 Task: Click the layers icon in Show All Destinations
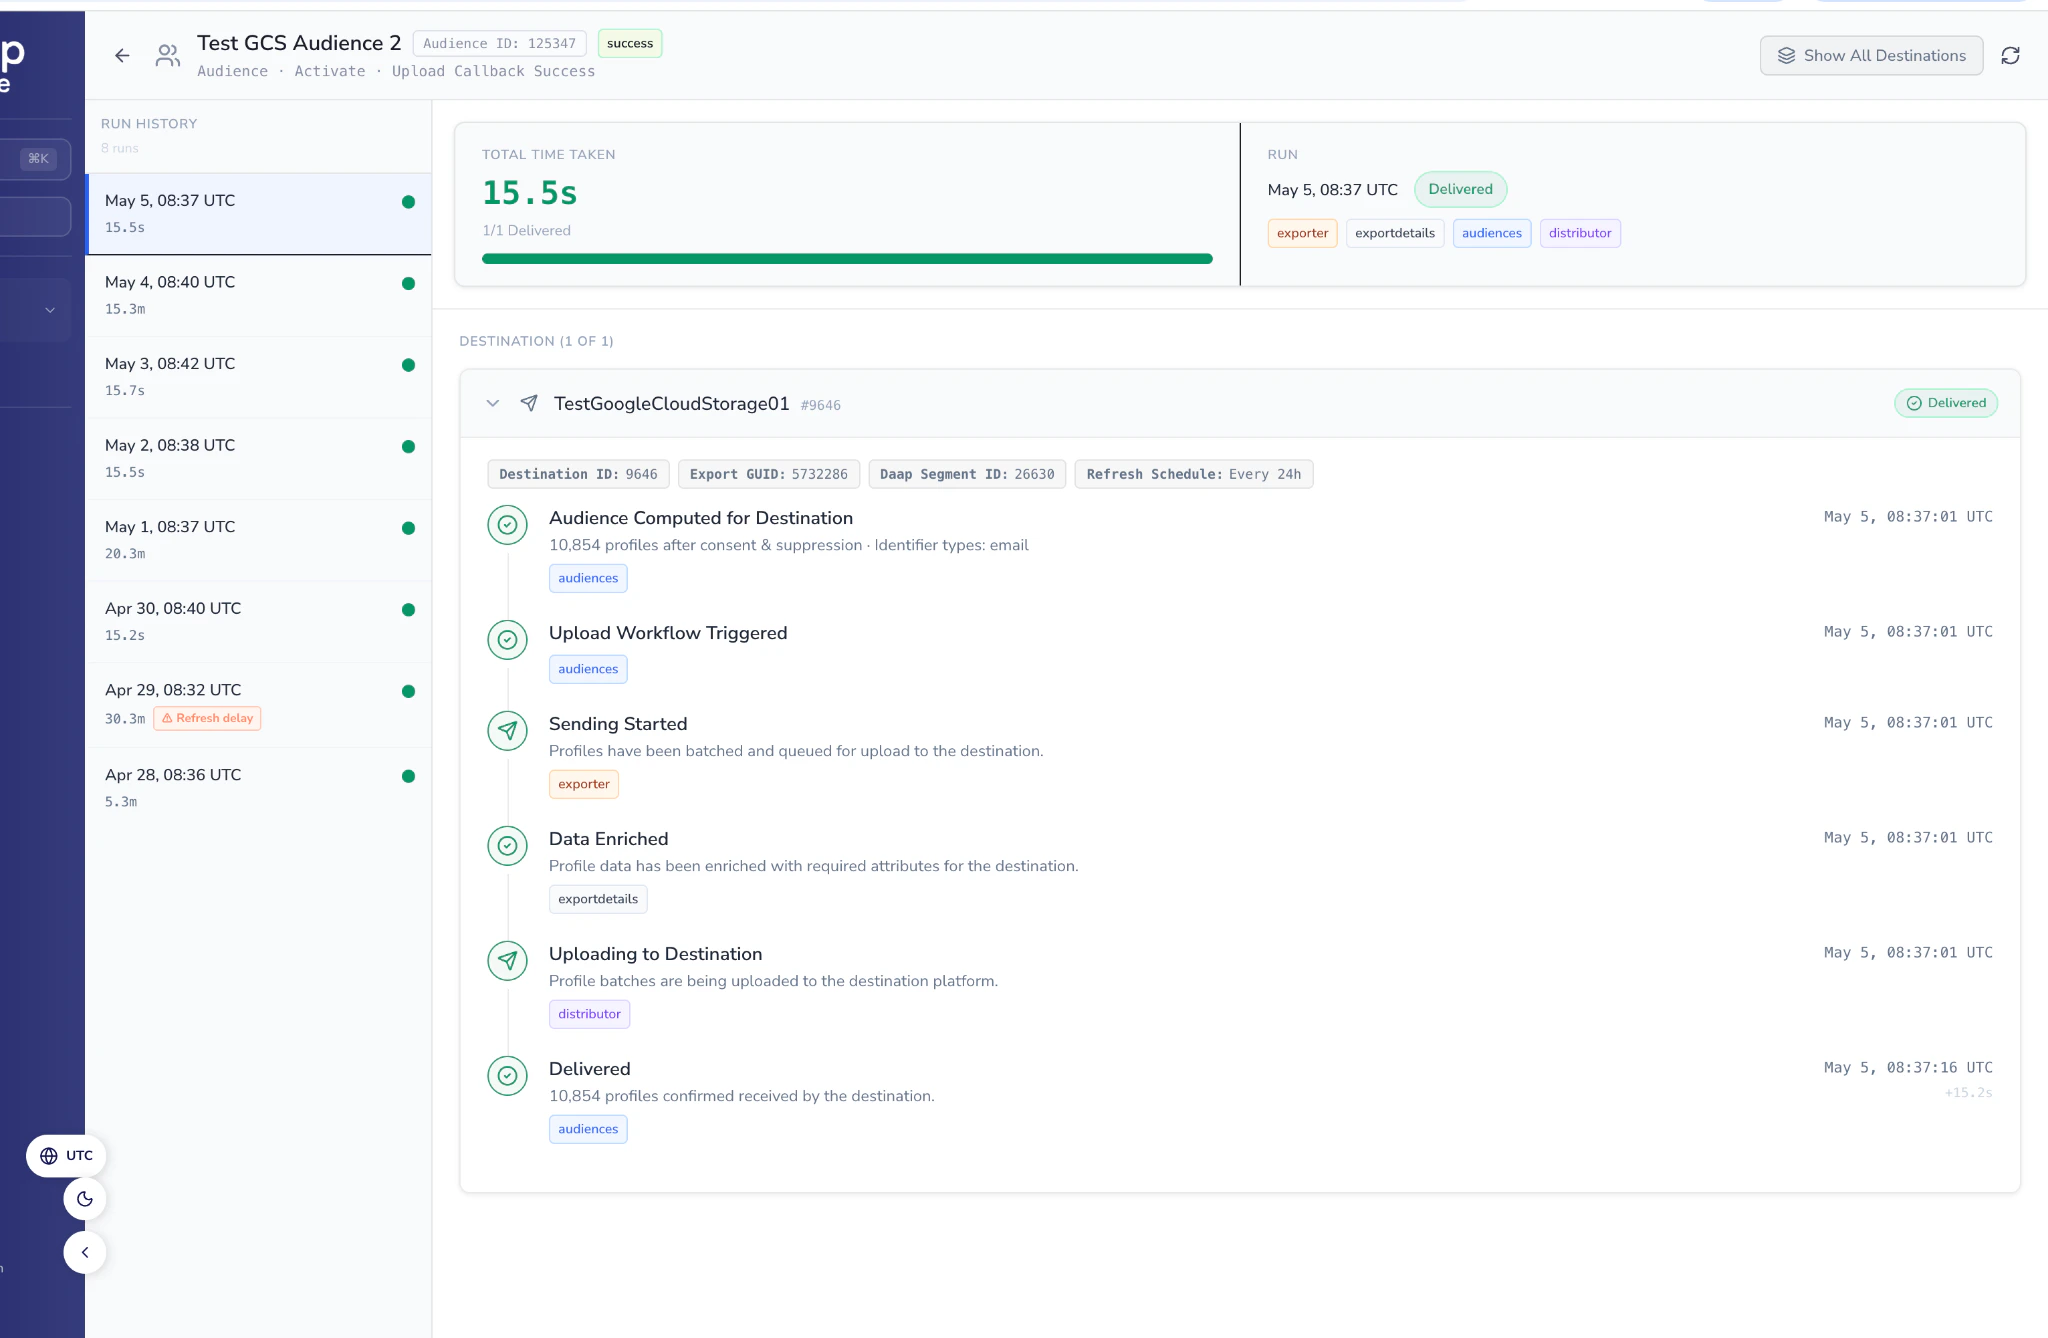[x=1786, y=56]
